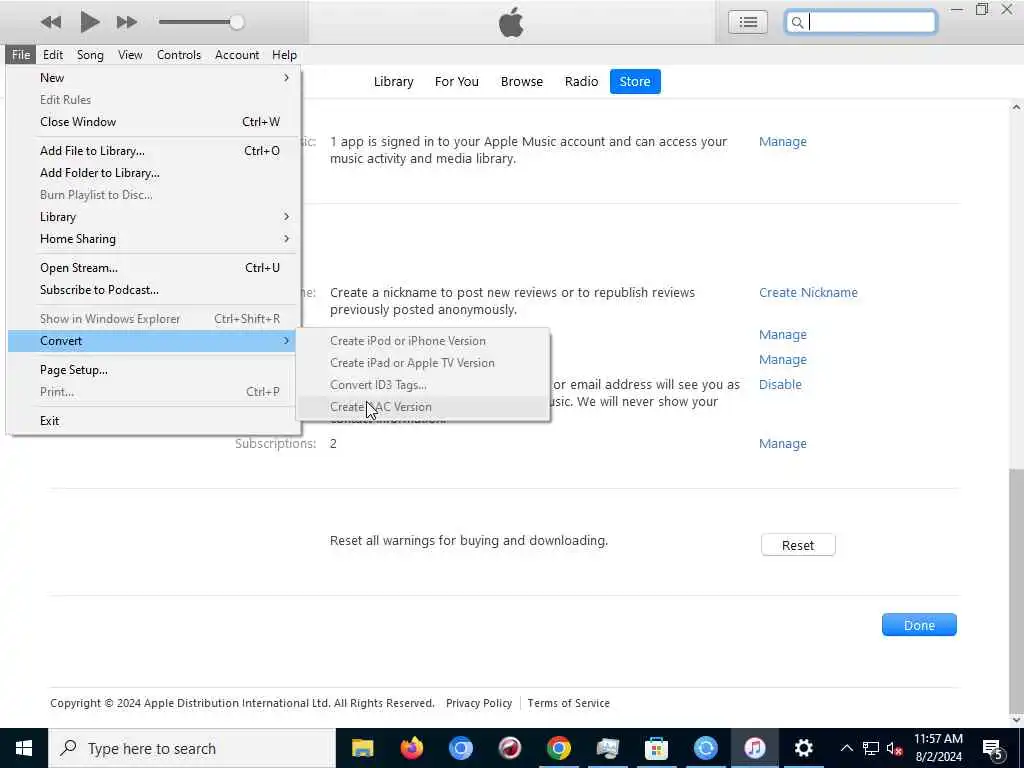1024x768 pixels.
Task: Click the scrollbar up arrow
Action: (1016, 106)
